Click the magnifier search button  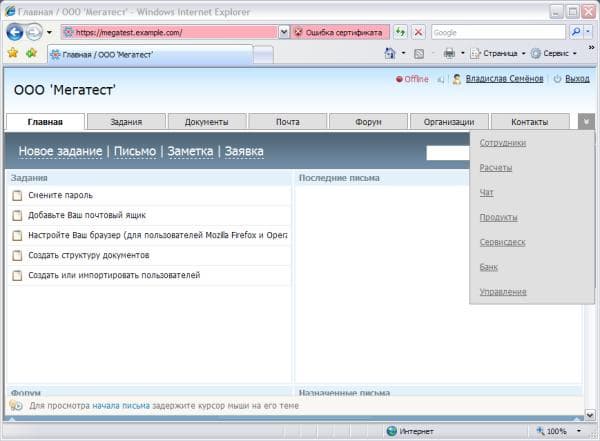(576, 32)
